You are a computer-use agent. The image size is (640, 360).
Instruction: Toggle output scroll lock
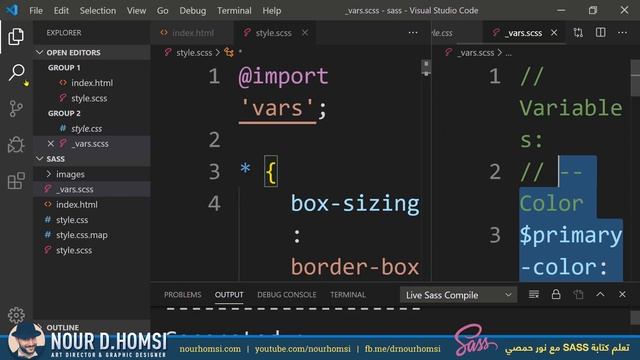coord(556,294)
